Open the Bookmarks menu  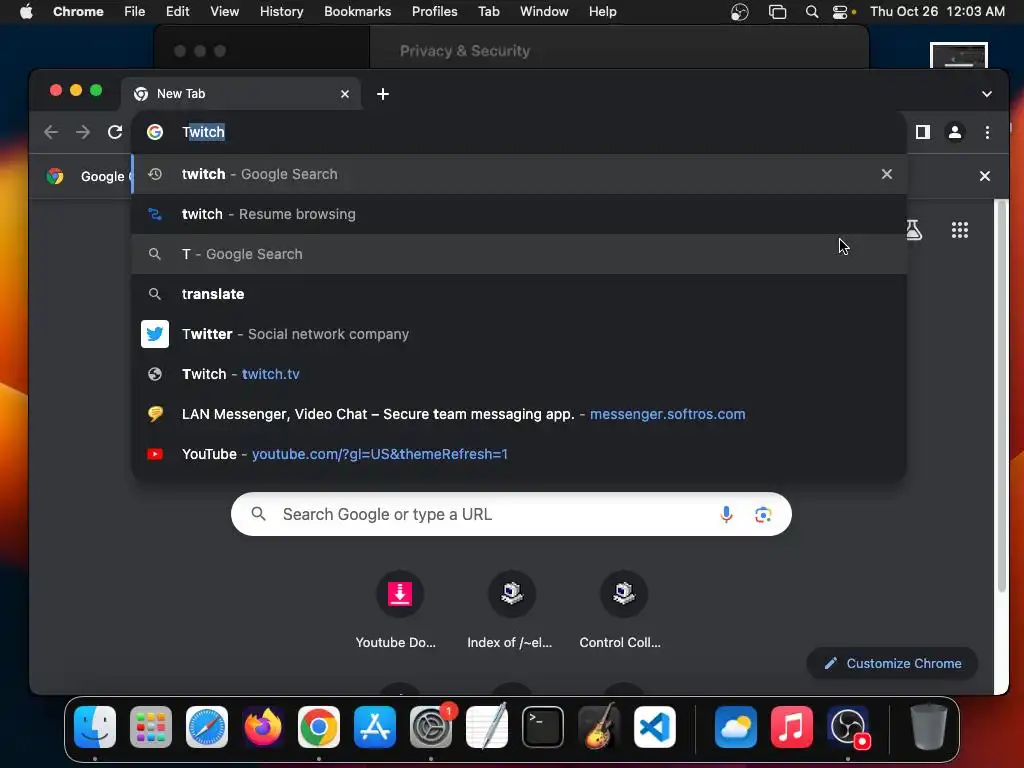[357, 12]
